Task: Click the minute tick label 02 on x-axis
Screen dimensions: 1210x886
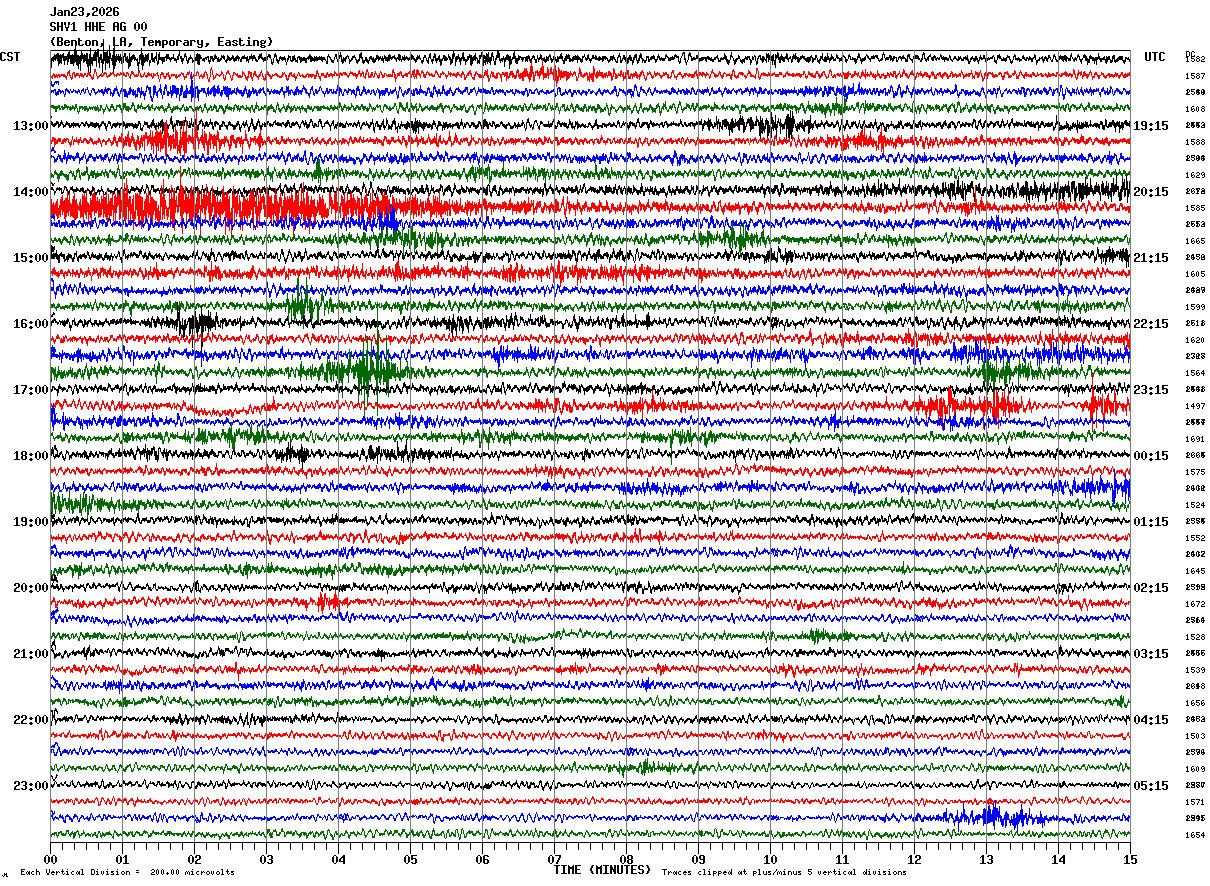Action: coord(194,860)
